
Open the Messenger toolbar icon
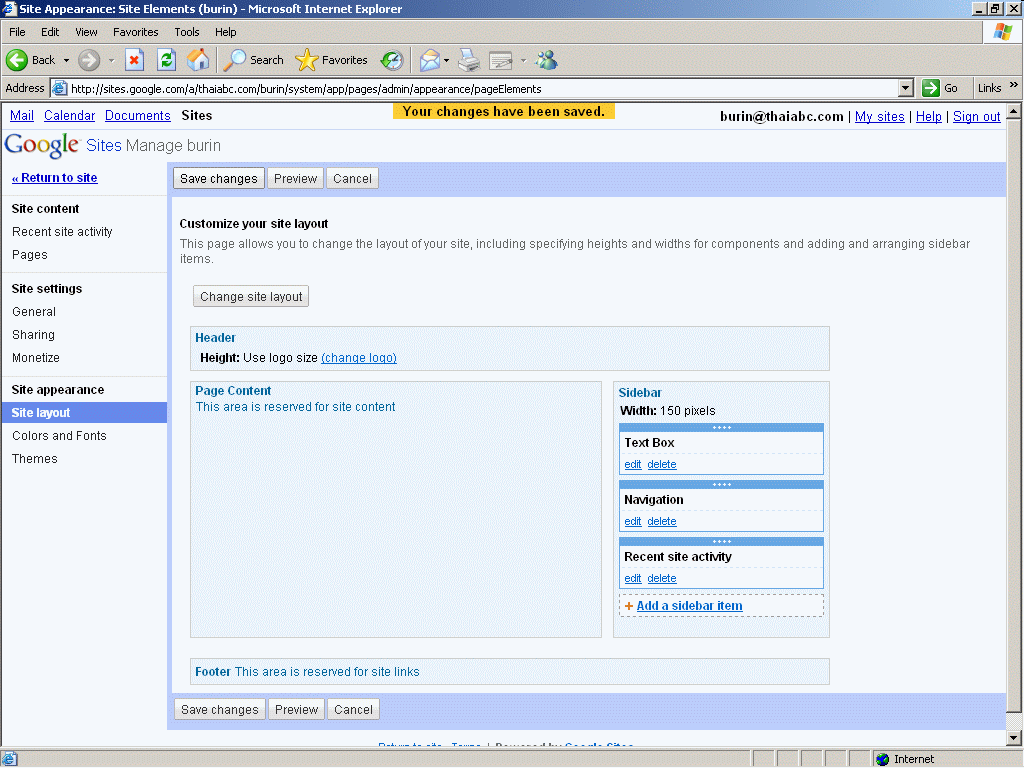546,60
